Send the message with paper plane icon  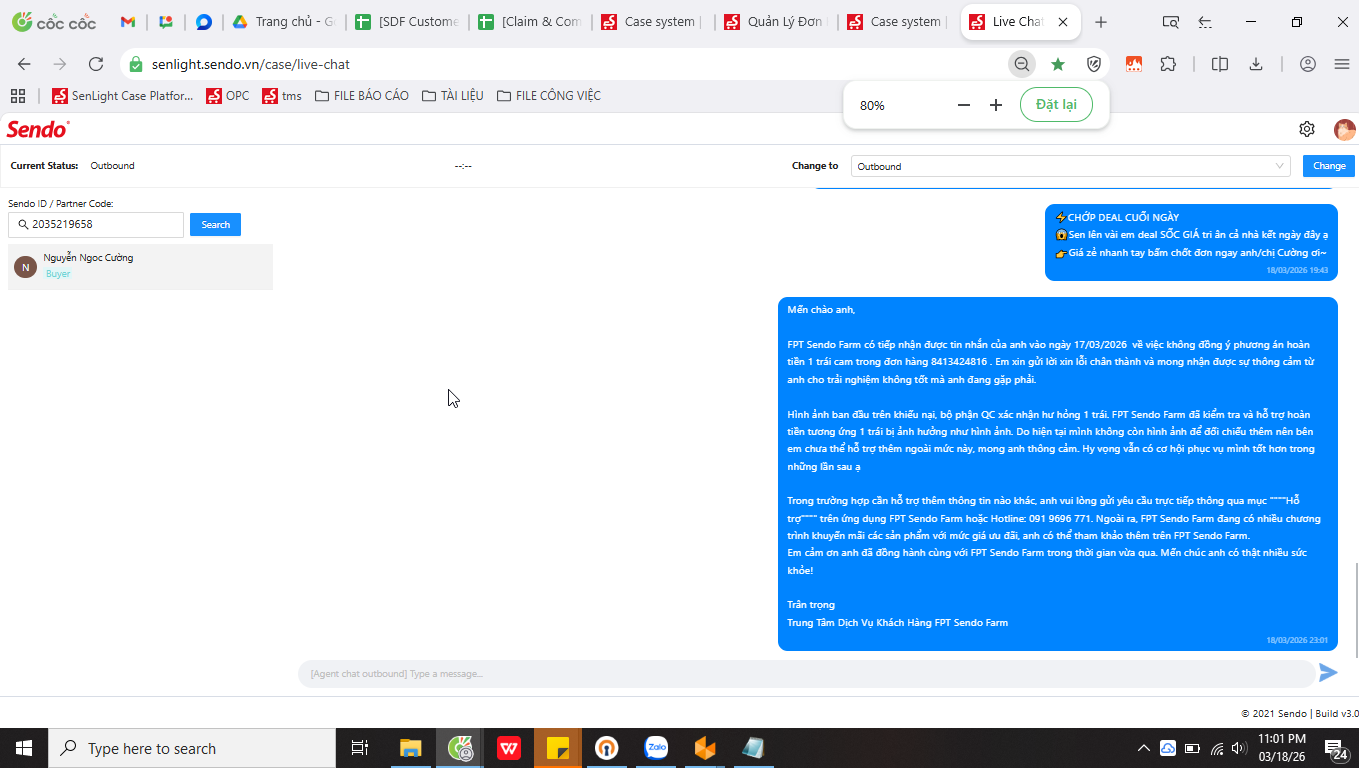(1328, 673)
